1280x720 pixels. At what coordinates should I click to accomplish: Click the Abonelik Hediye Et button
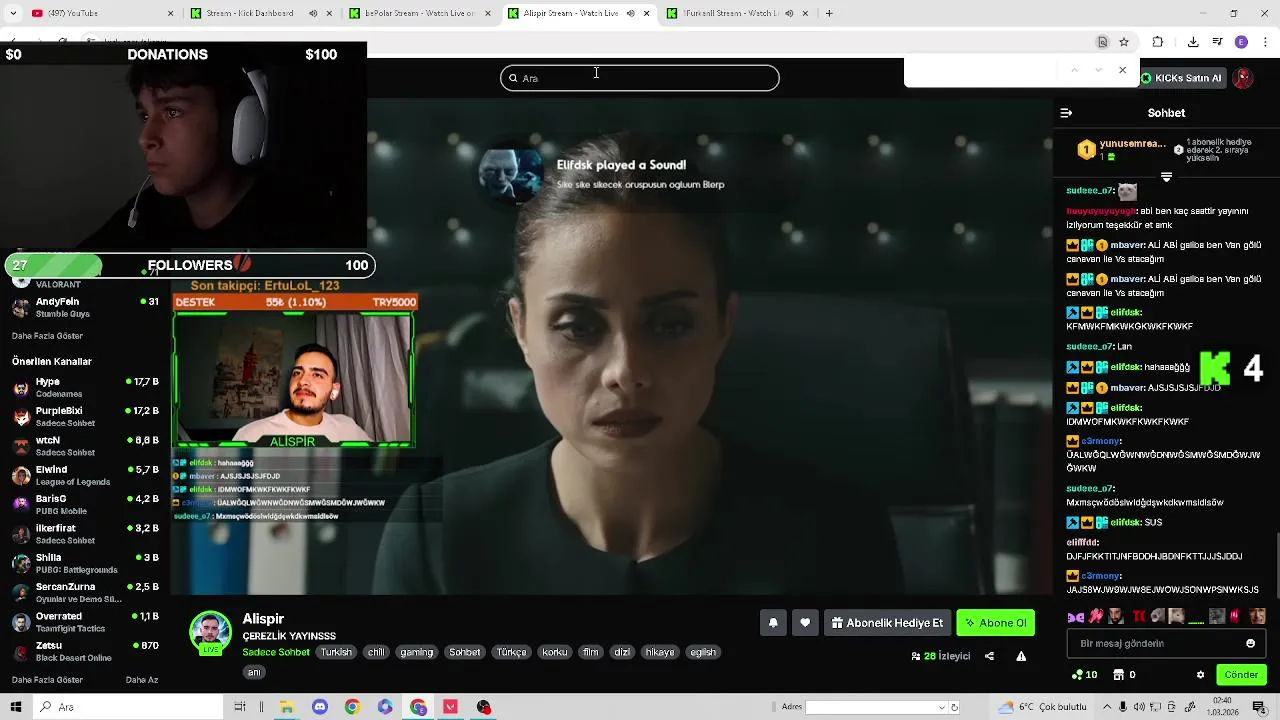click(x=888, y=623)
